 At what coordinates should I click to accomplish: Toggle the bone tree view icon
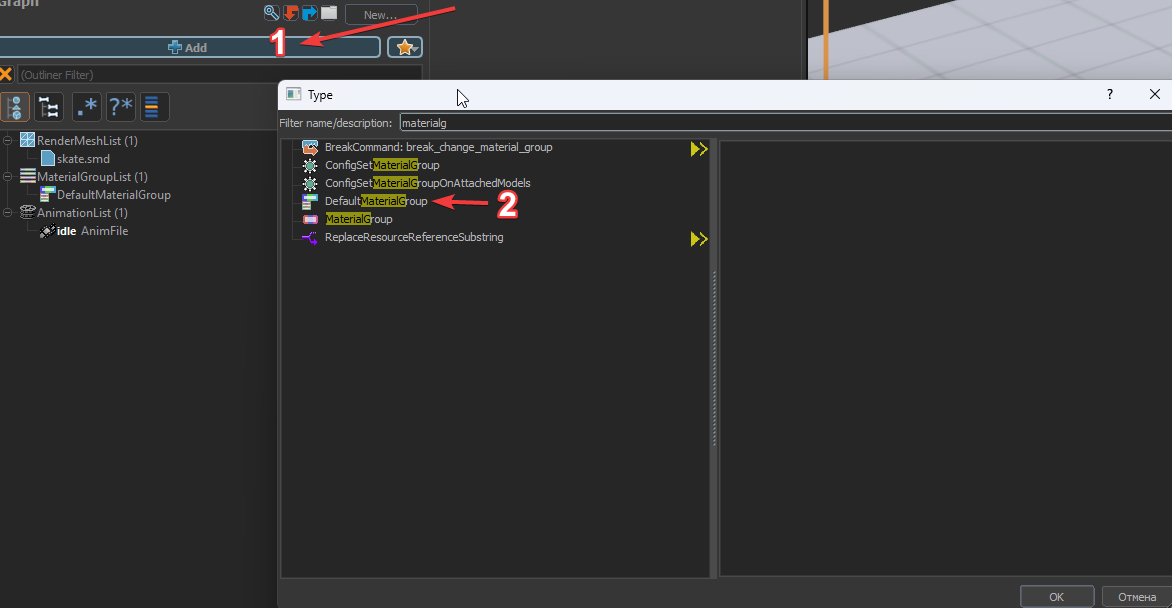(x=49, y=107)
